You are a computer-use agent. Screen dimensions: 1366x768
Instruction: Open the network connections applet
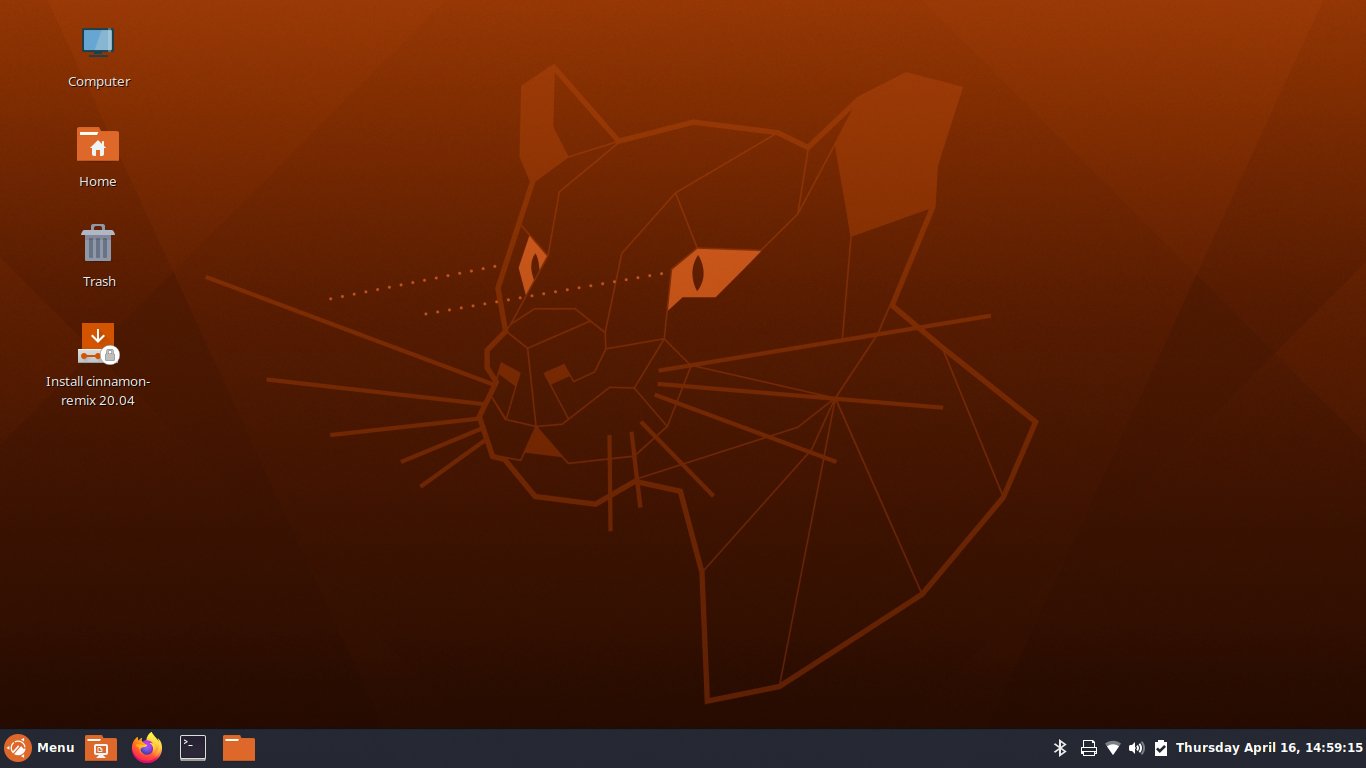coord(1113,748)
